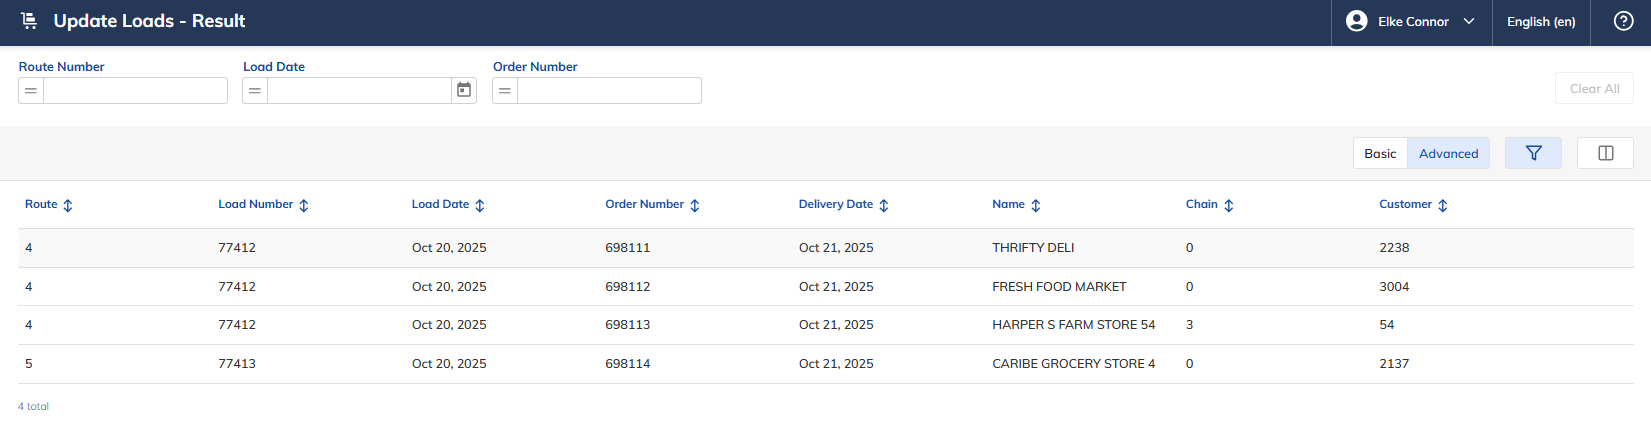Switch to Basic filter mode

1380,153
